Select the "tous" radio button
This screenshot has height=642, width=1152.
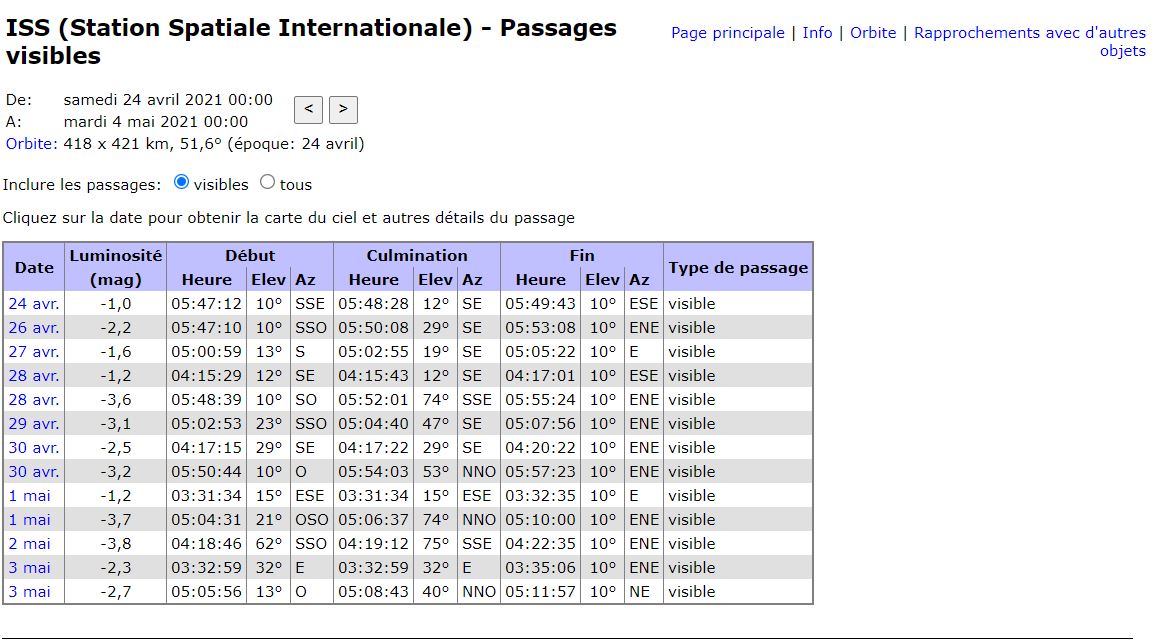[267, 182]
